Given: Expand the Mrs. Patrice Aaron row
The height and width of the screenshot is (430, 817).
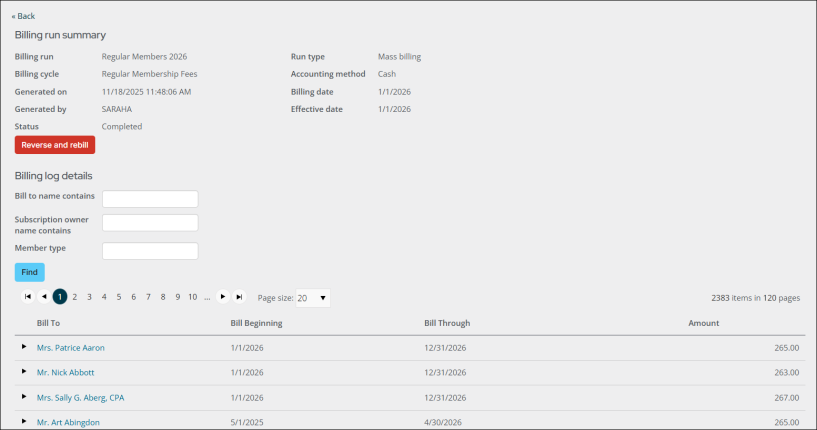Looking at the screenshot, I should [x=24, y=347].
